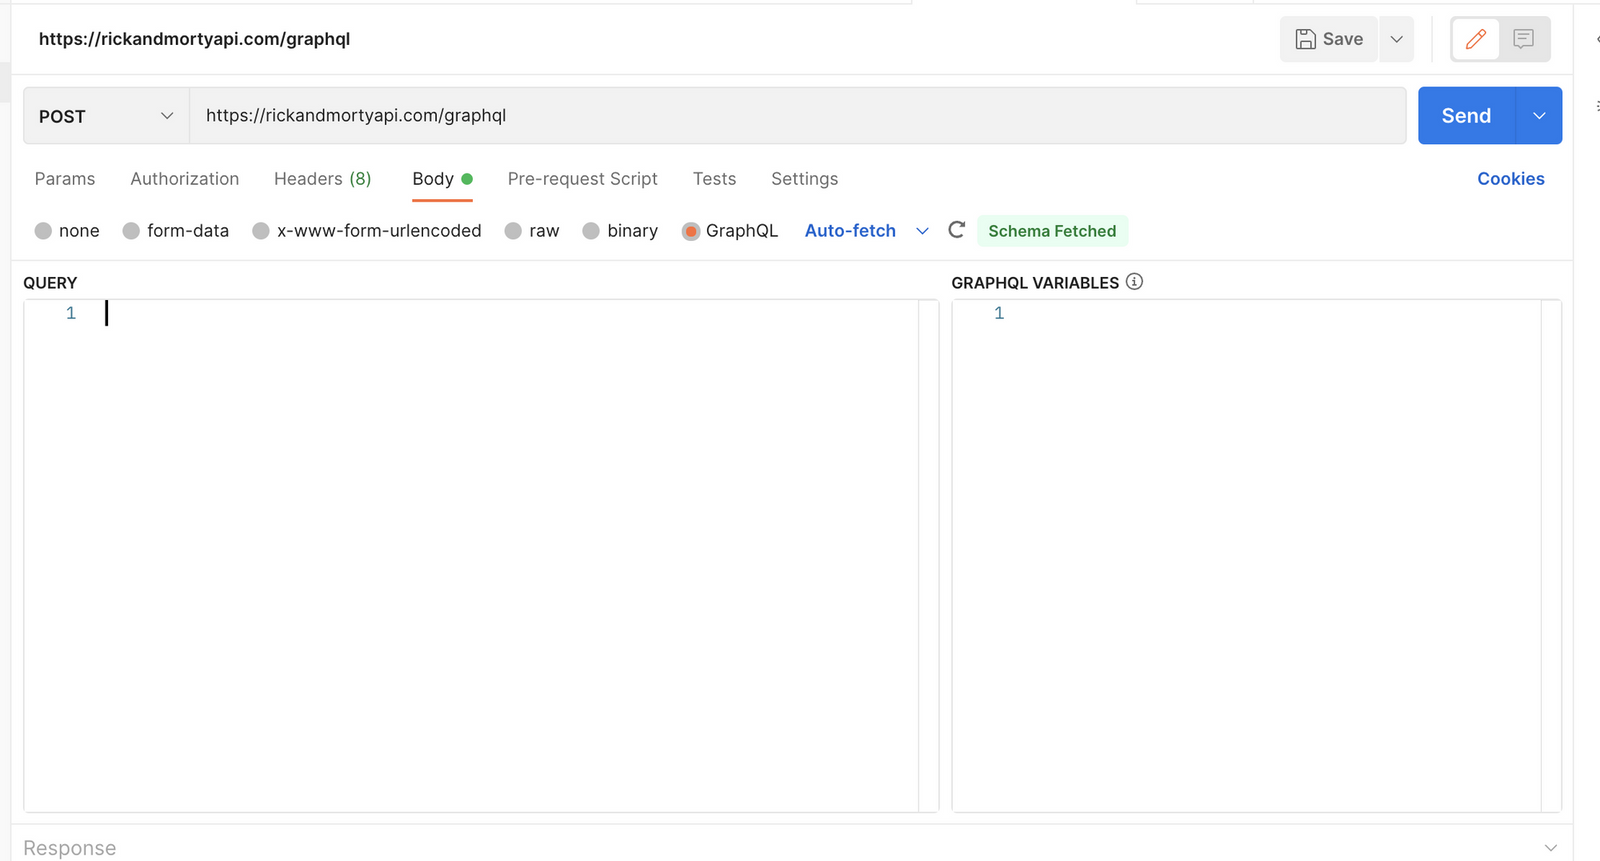Expand the Save options arrow
The width and height of the screenshot is (1600, 861).
pyautogui.click(x=1396, y=39)
